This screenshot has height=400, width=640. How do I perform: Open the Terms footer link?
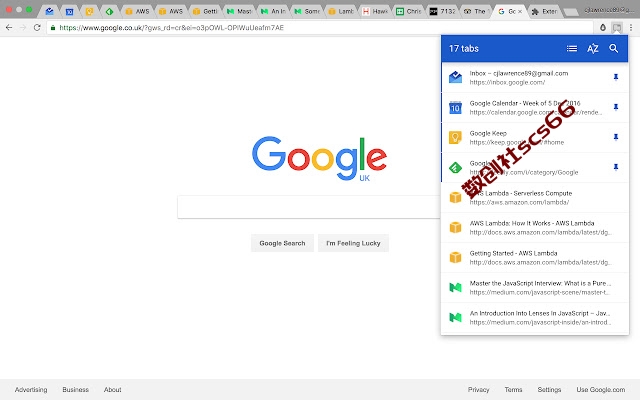[x=513, y=390]
